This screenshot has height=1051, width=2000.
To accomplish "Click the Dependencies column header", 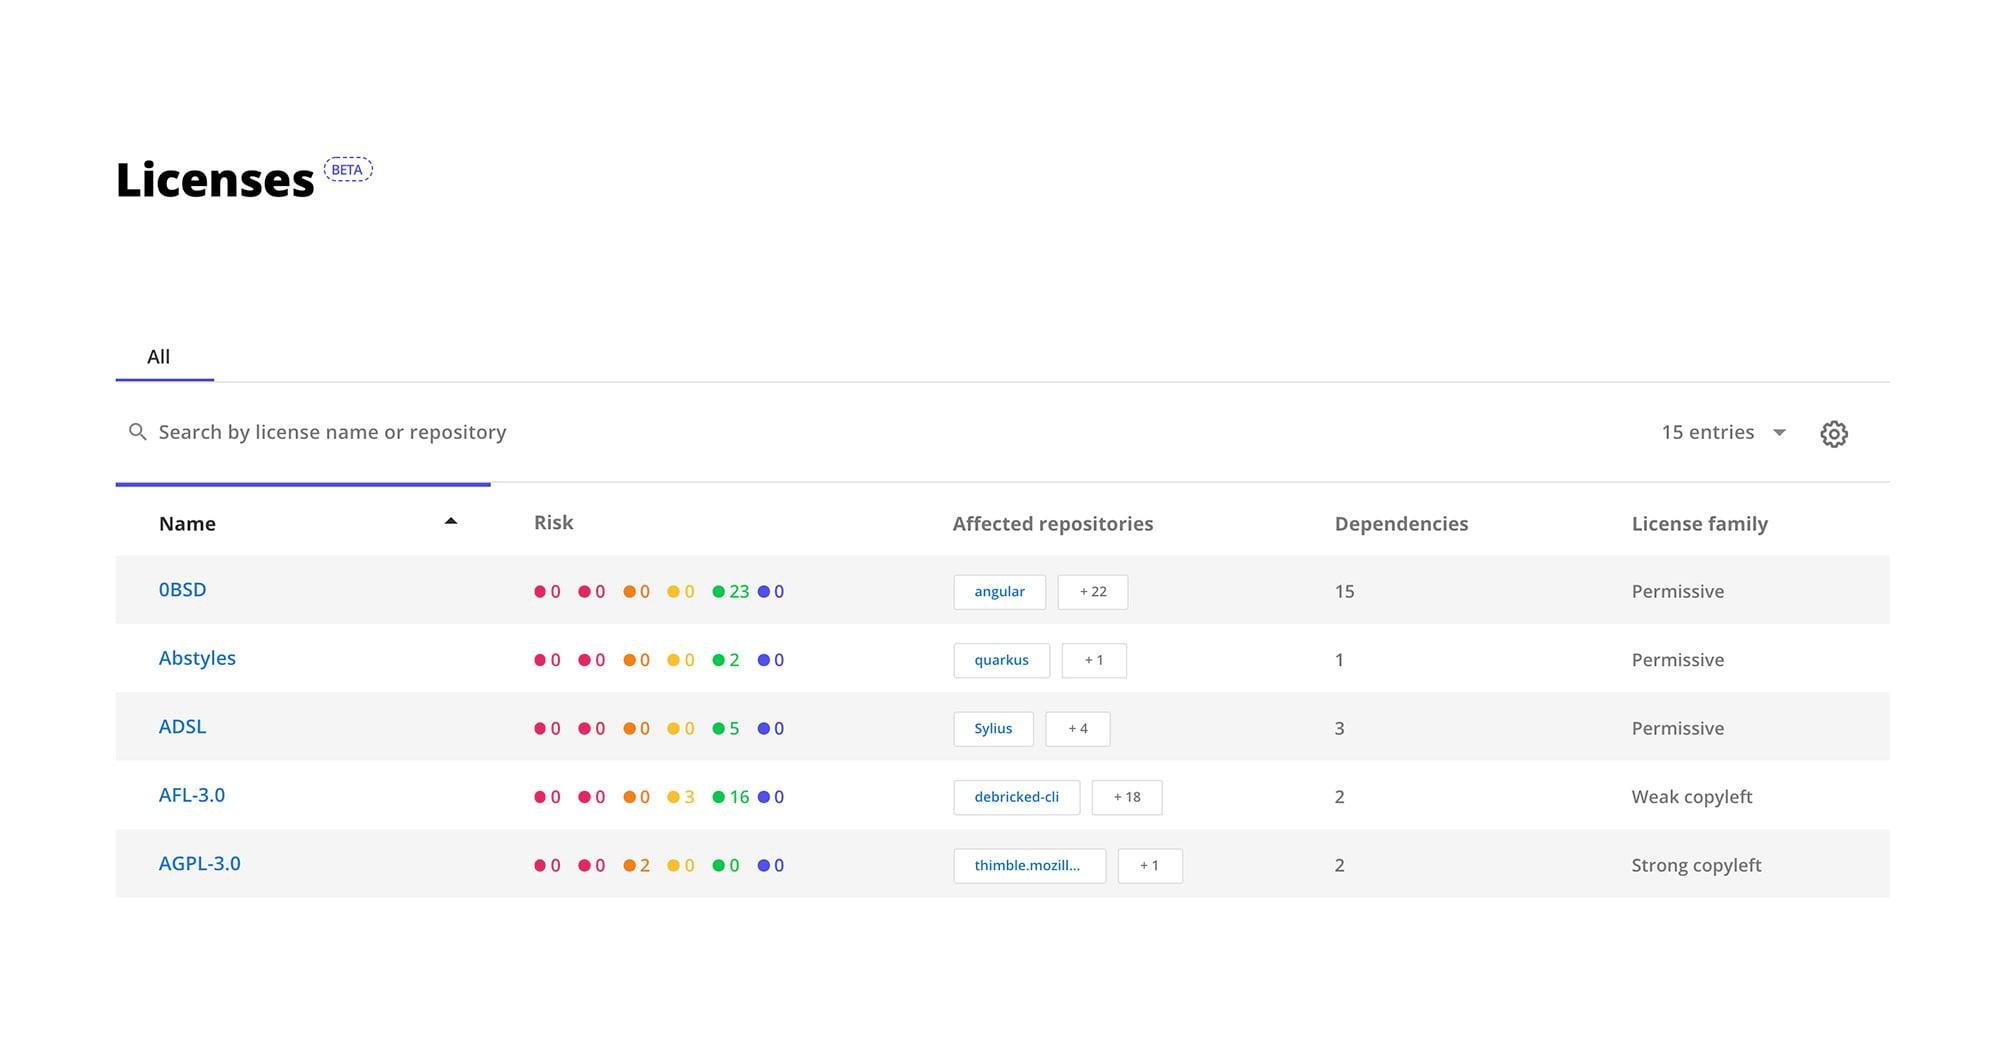I will tap(1401, 524).
